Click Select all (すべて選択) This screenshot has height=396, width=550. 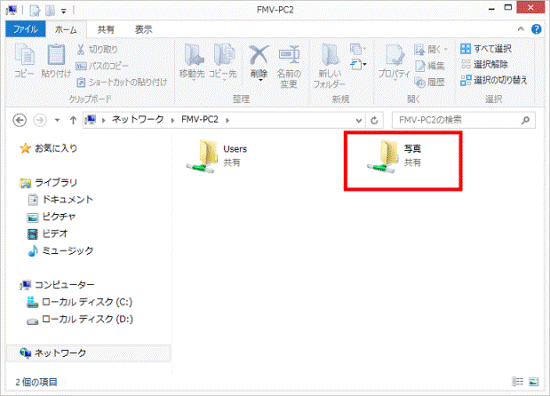tap(486, 49)
